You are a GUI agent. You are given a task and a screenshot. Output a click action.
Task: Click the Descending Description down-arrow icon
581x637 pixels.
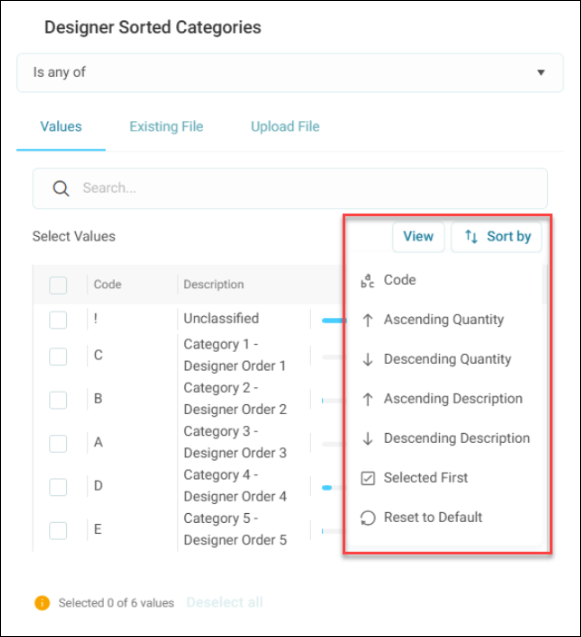(x=368, y=438)
